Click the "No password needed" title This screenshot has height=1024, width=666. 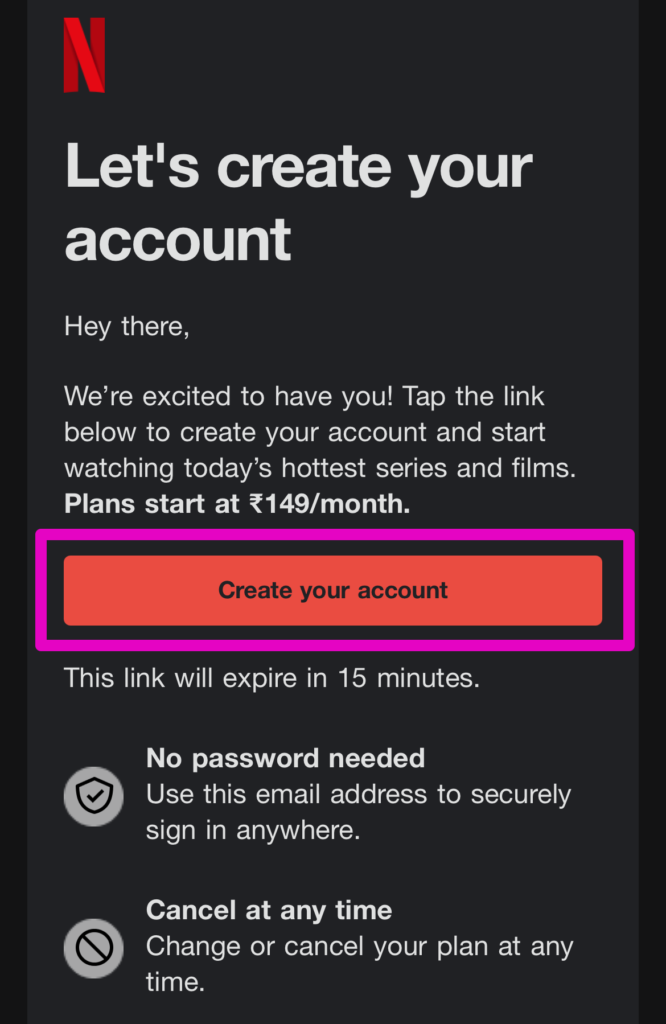click(285, 758)
